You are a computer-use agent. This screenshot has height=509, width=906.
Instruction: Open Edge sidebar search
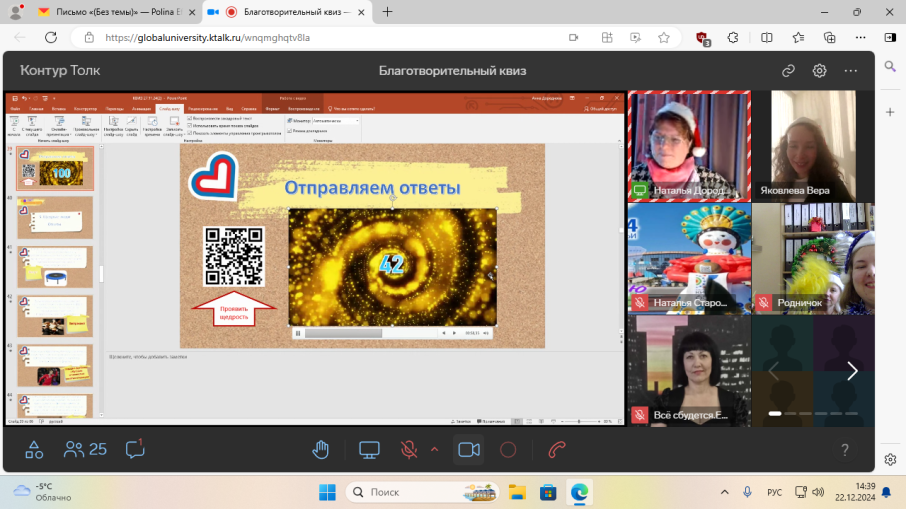890,66
